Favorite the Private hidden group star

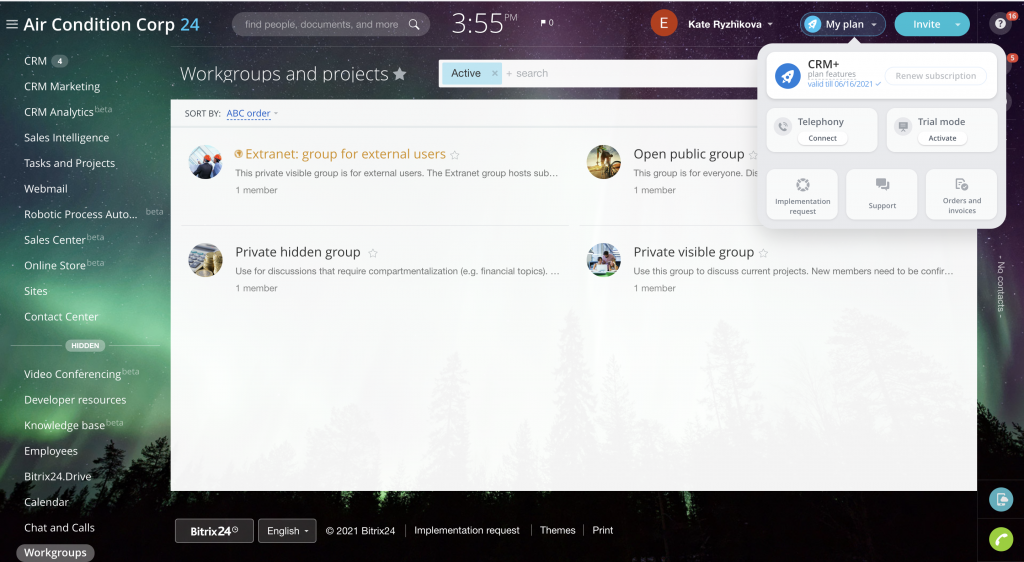(374, 253)
